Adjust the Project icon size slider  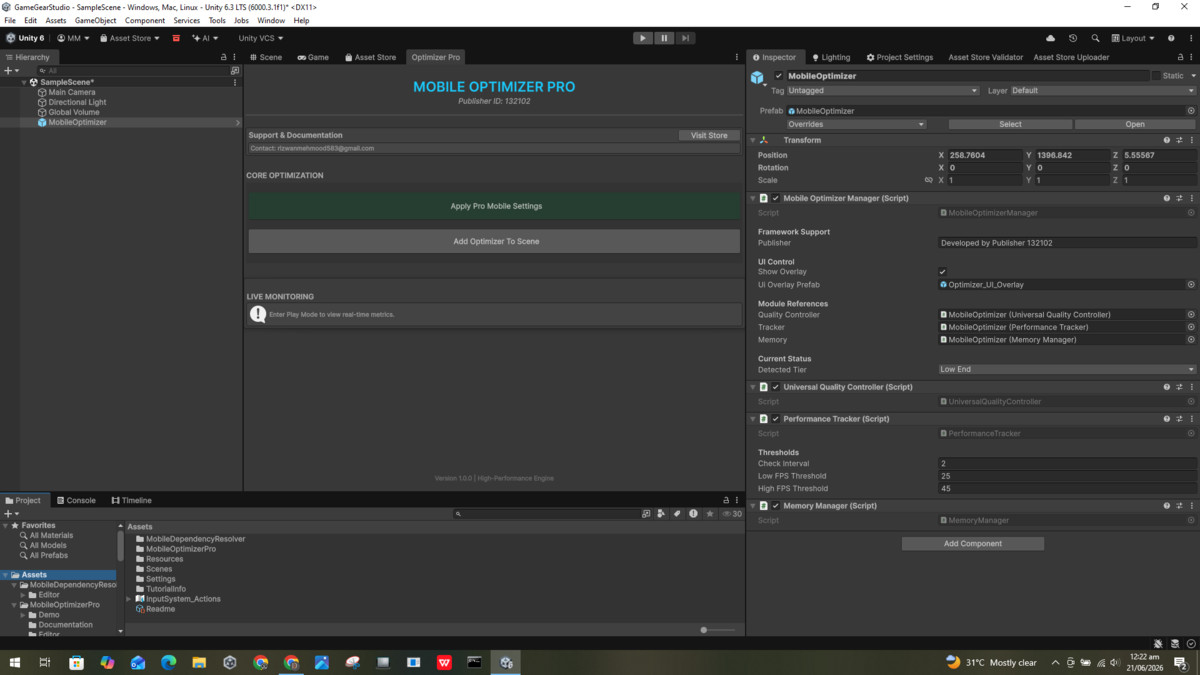(x=718, y=630)
